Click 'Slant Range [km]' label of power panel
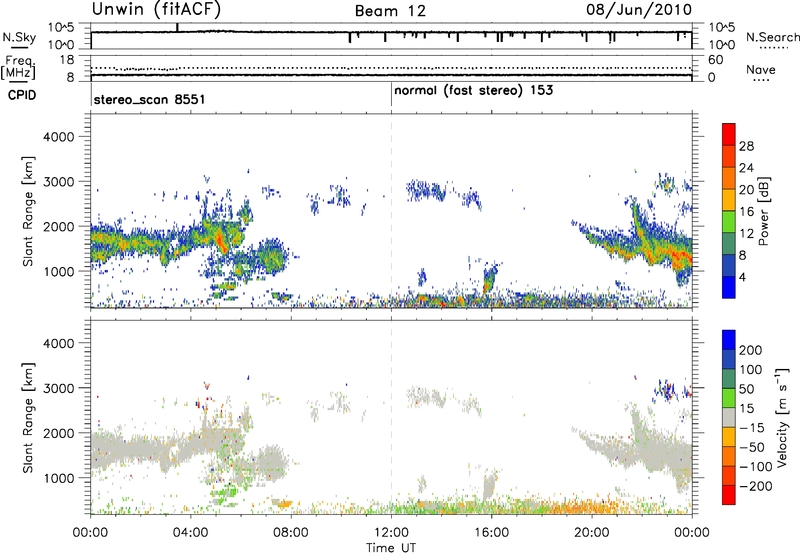This screenshot has width=800, height=554. 28,211
